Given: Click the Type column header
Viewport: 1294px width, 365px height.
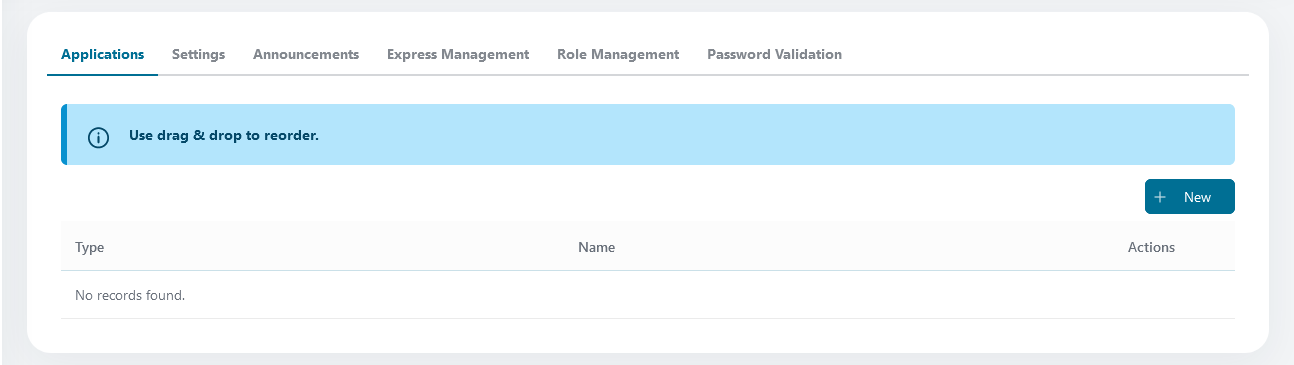Looking at the screenshot, I should (x=90, y=247).
